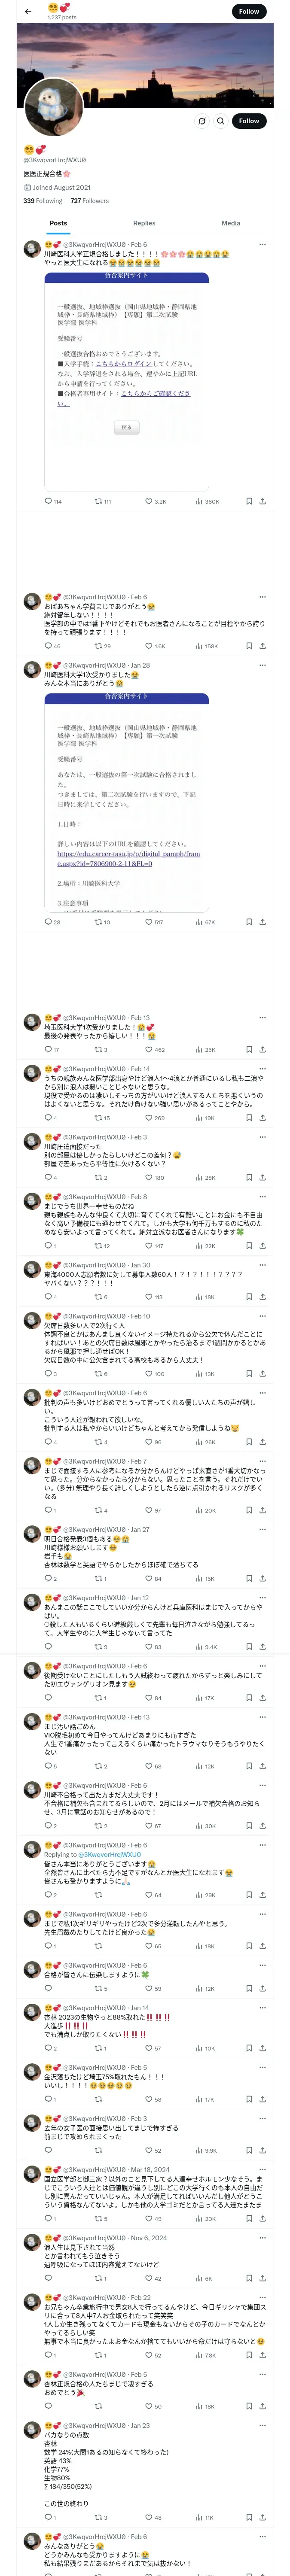Open the 727 Followers list
290x2576 pixels.
(x=89, y=201)
